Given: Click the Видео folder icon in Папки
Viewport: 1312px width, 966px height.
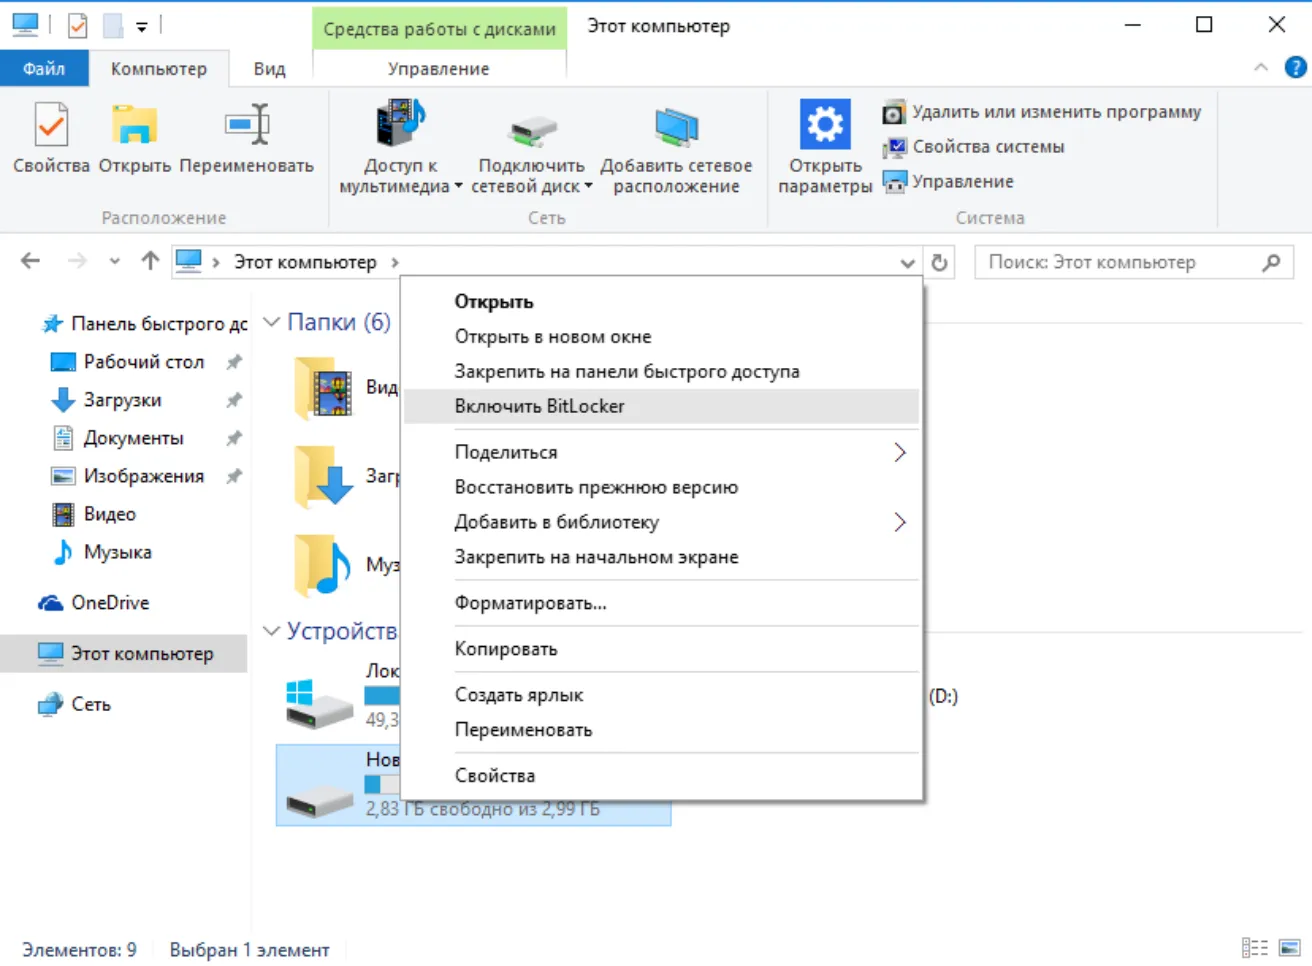Looking at the screenshot, I should pyautogui.click(x=323, y=387).
